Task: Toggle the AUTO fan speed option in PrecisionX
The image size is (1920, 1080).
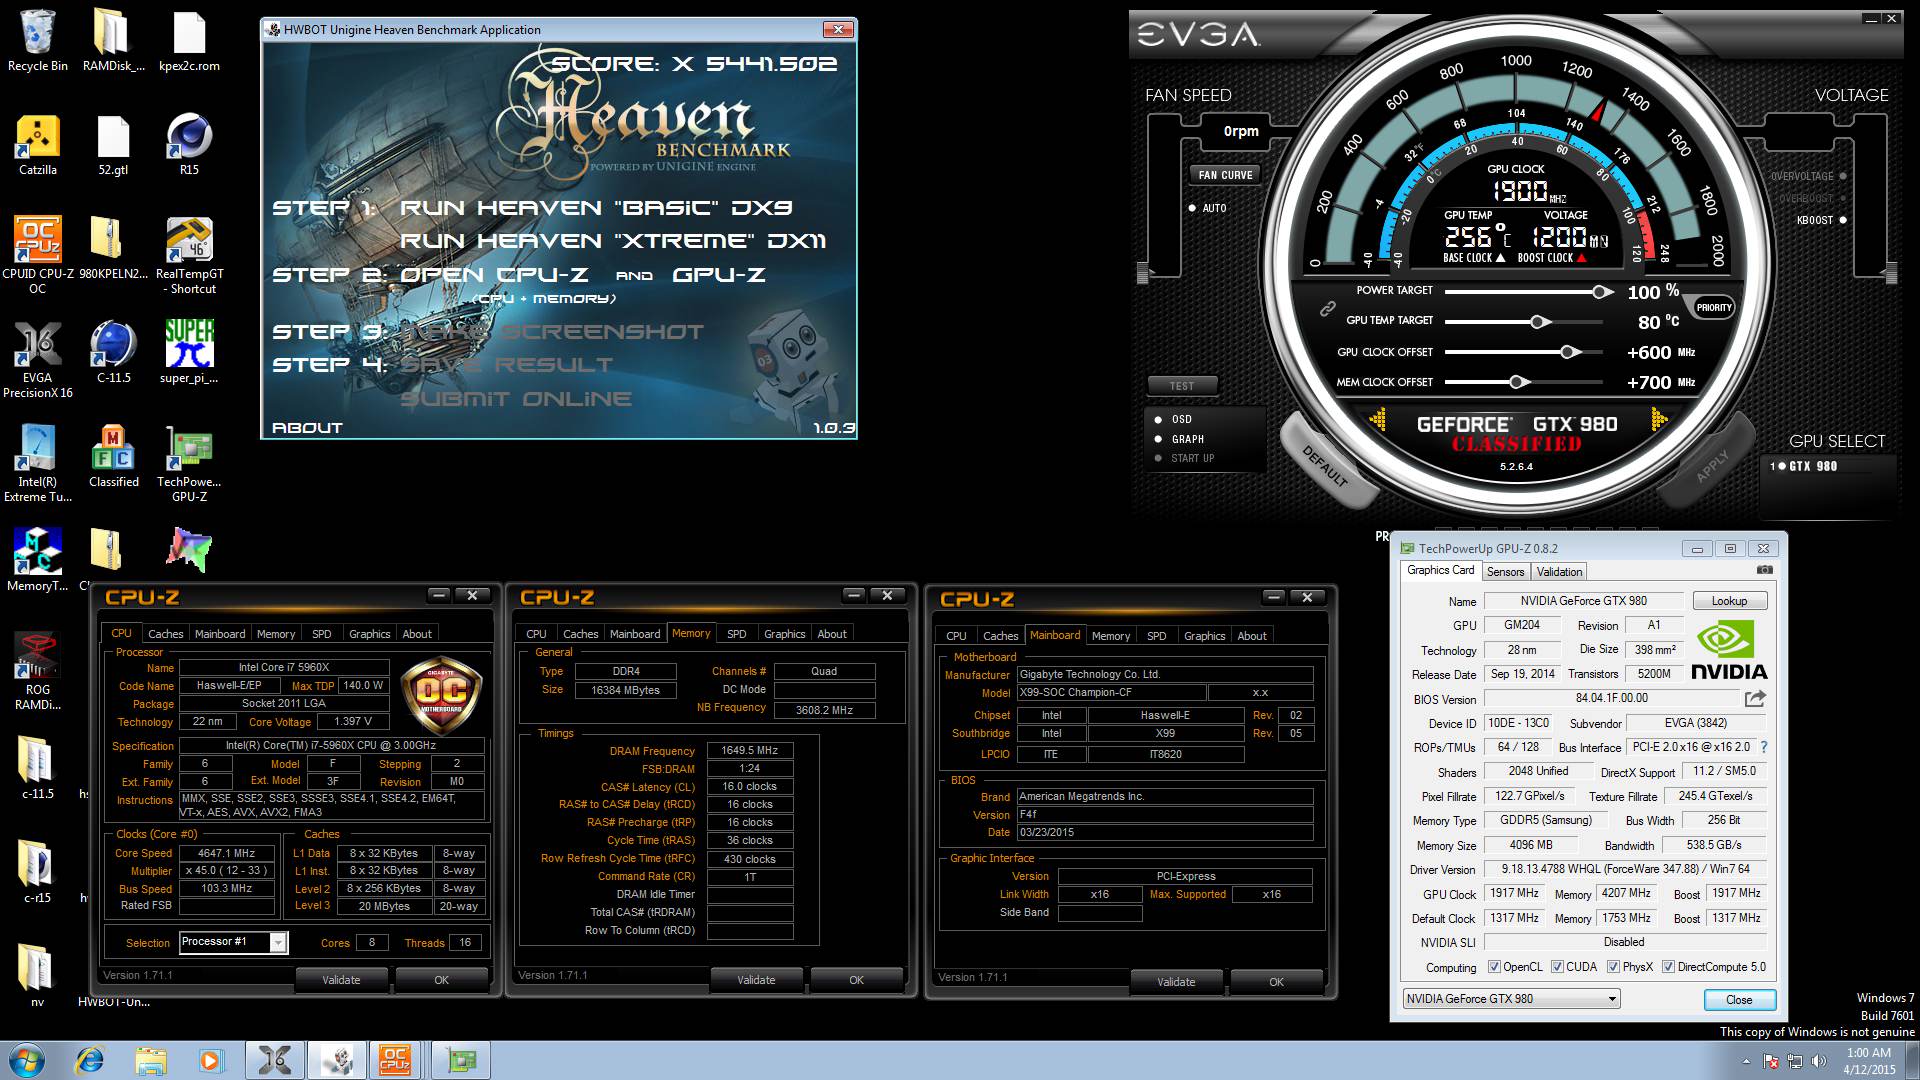Action: [x=1207, y=208]
